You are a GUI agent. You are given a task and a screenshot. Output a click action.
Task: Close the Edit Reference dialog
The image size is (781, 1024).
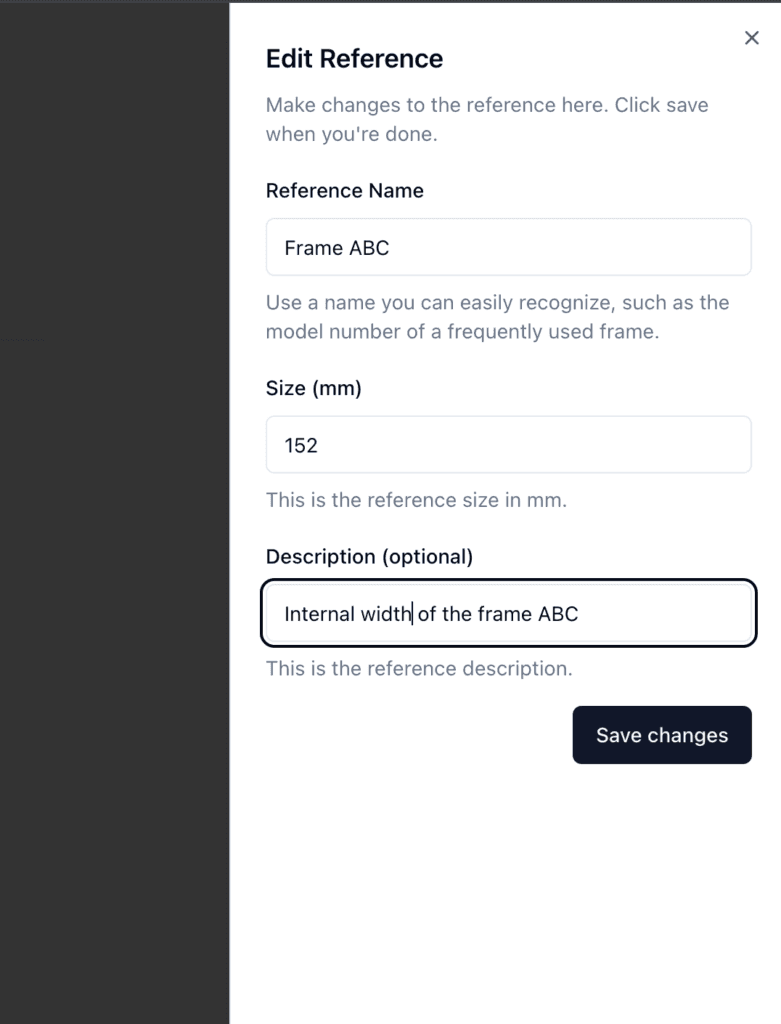tap(752, 37)
